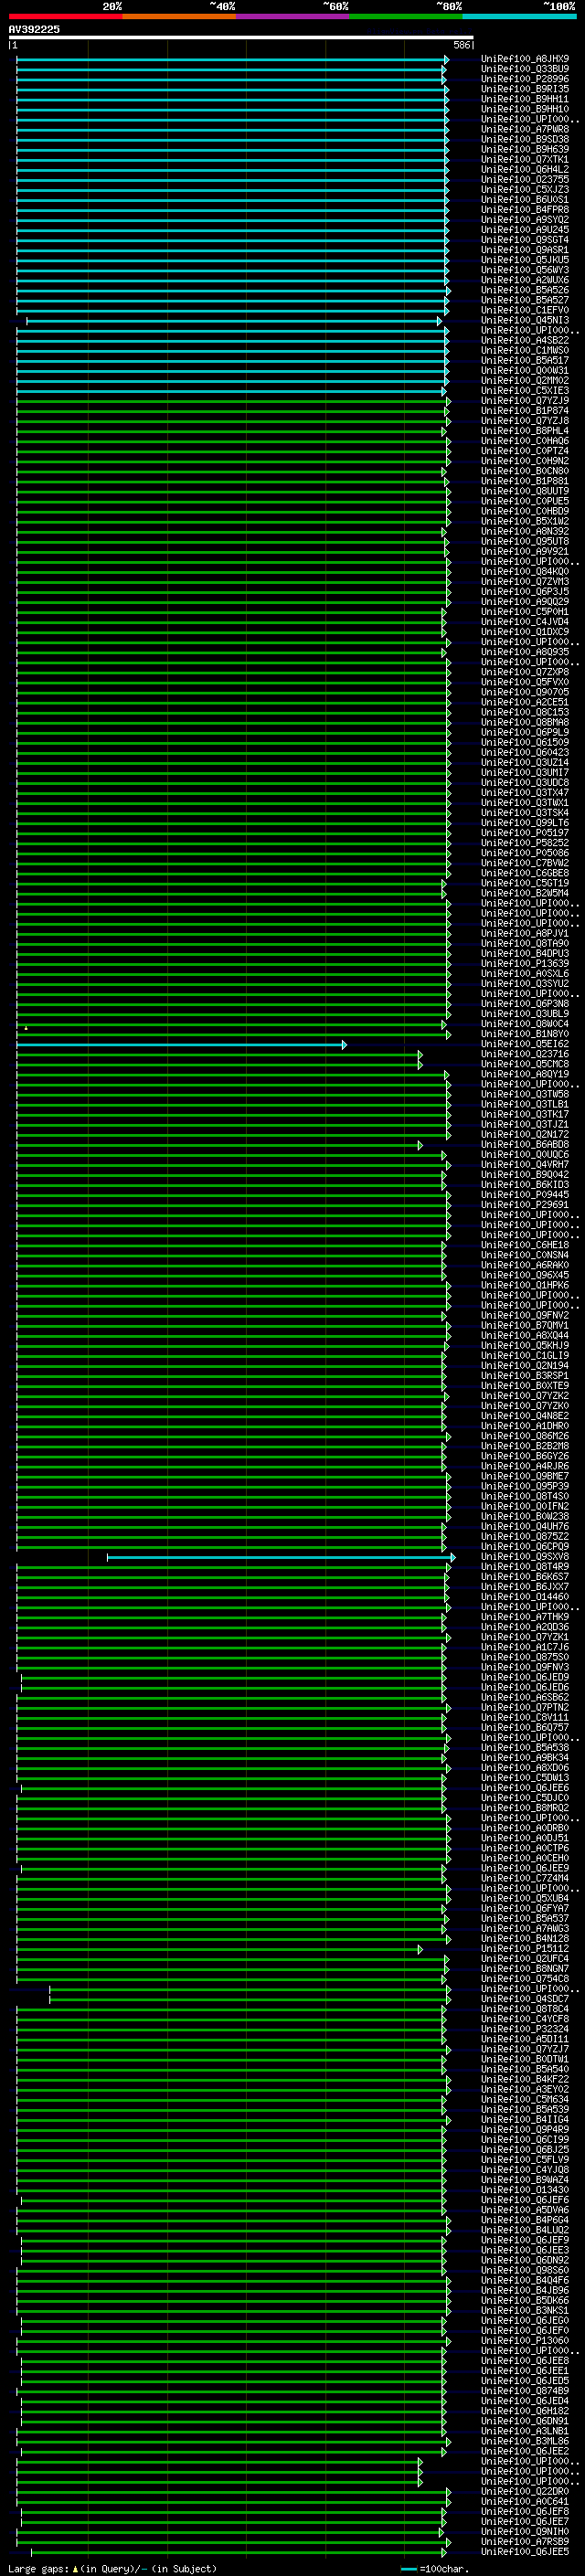Click the short cyan alignment bar for Q5EI62

pos(181,1045)
